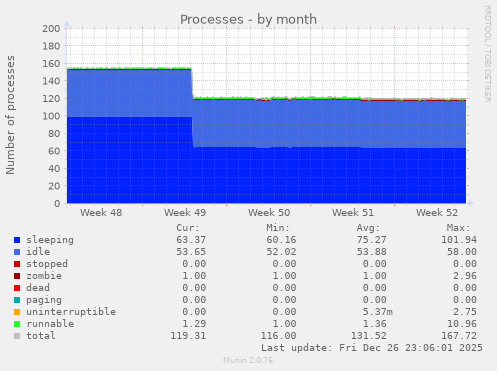497x371 pixels.
Task: Click the 'Week 48' axis label
Action: [101, 213]
